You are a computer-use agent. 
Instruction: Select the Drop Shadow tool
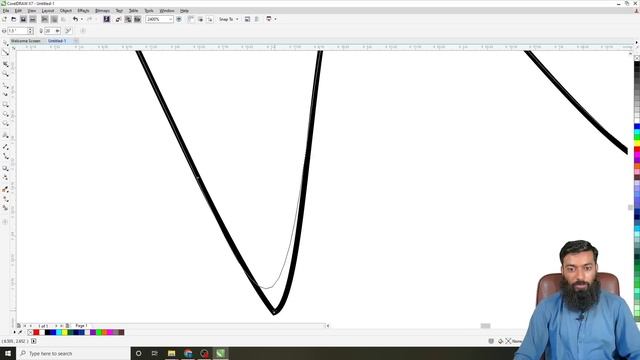click(x=5, y=168)
